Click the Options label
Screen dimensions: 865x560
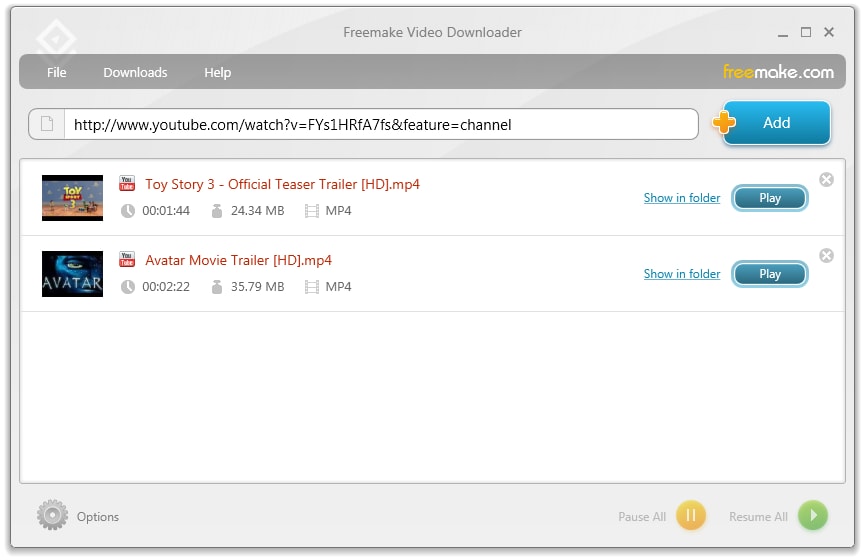pos(98,517)
